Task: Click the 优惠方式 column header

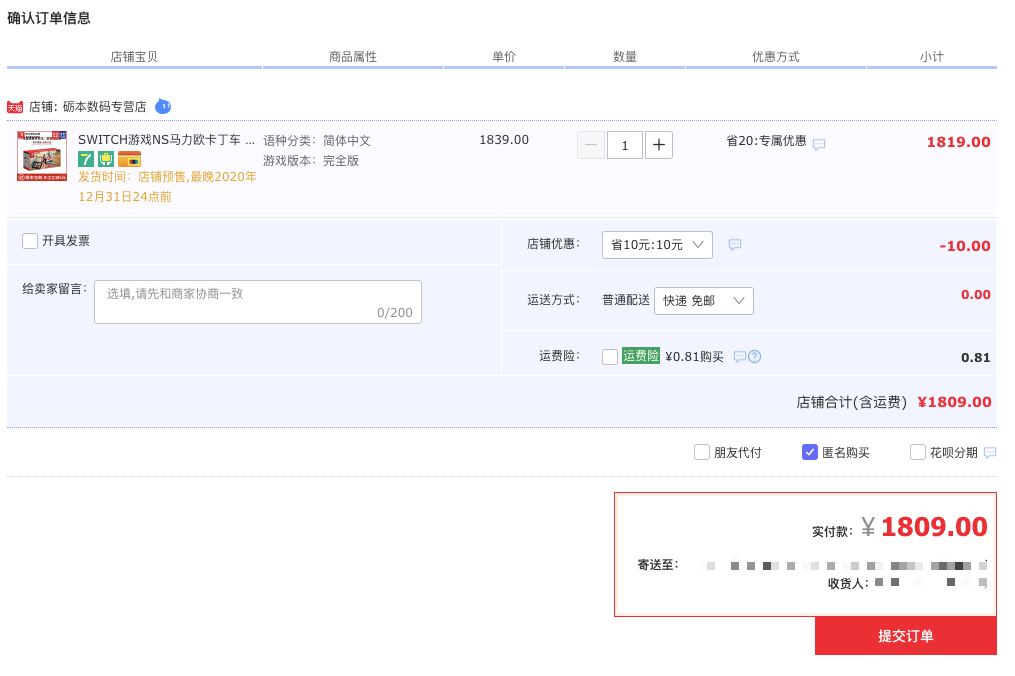Action: [x=775, y=57]
